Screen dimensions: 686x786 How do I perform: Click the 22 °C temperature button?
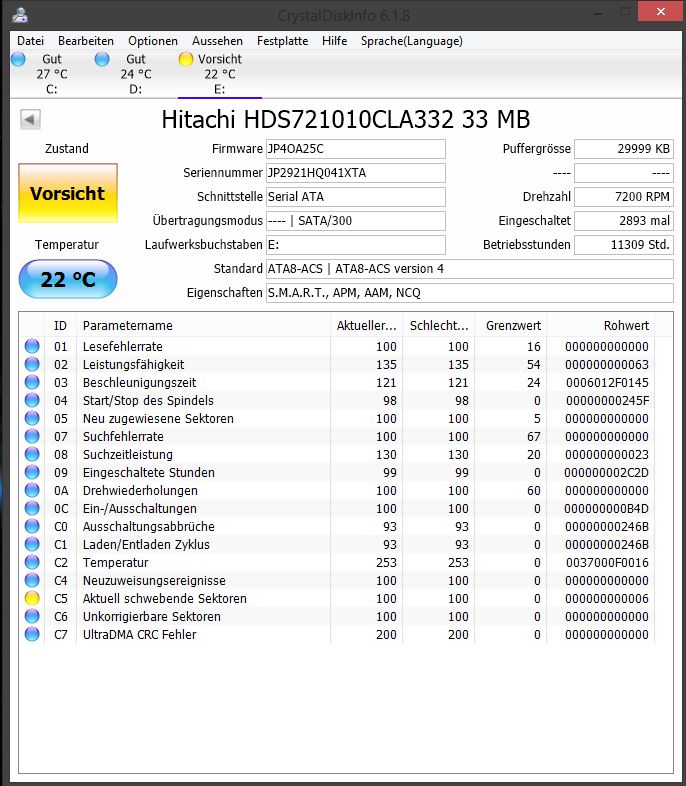coord(68,279)
